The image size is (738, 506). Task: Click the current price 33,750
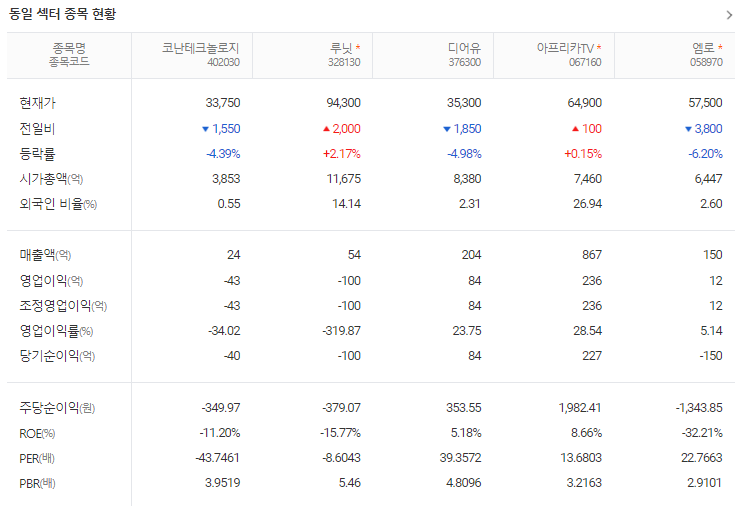point(223,103)
